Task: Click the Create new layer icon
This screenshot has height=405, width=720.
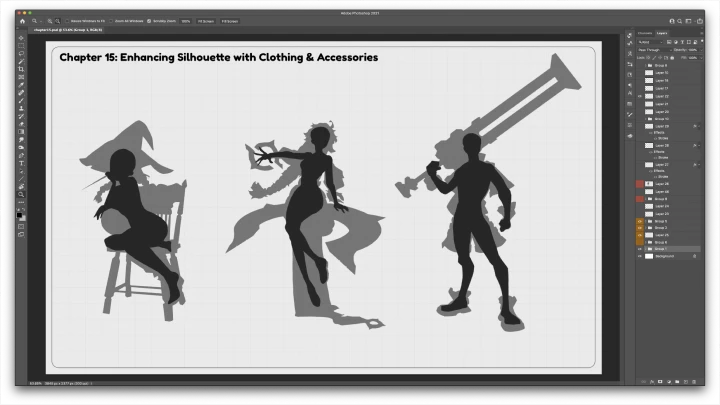Action: click(x=686, y=382)
